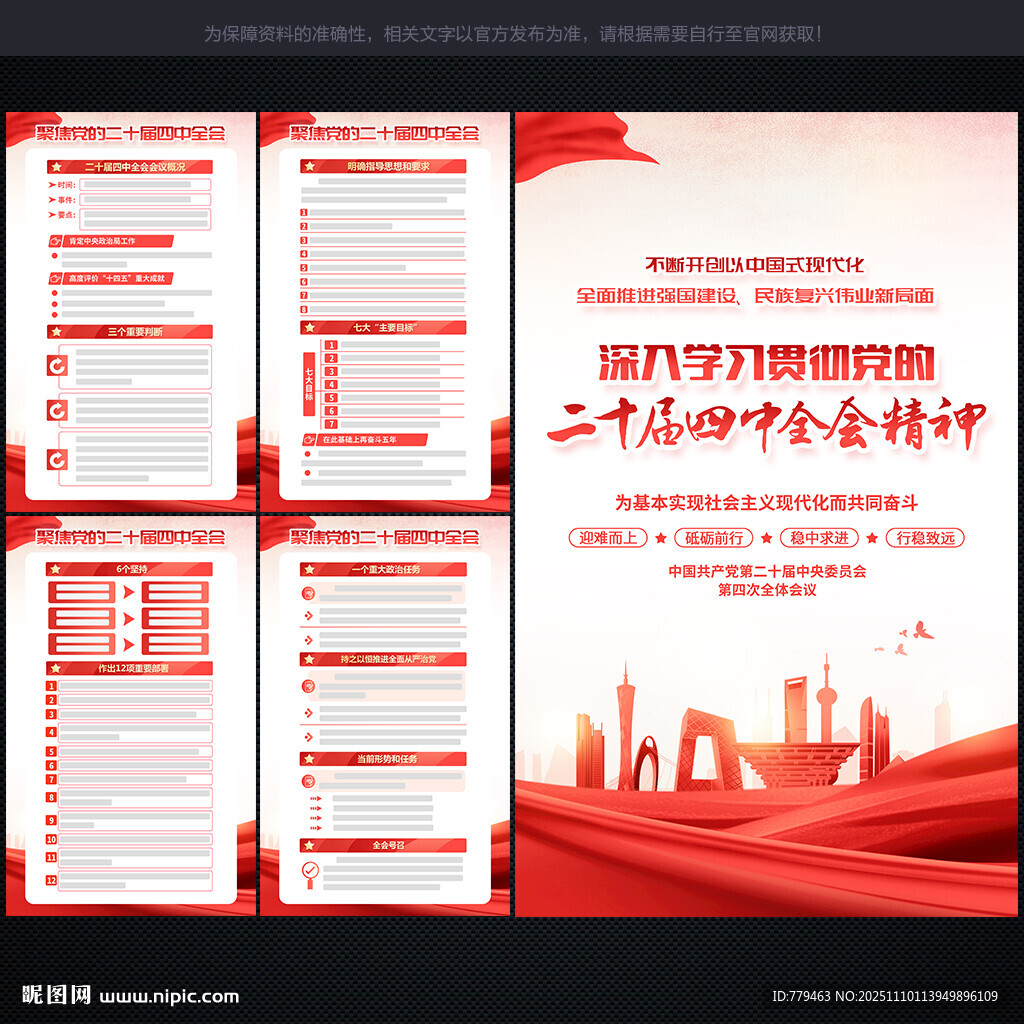Click the topmost circular arrow icon under 三个重要判断

57,365
